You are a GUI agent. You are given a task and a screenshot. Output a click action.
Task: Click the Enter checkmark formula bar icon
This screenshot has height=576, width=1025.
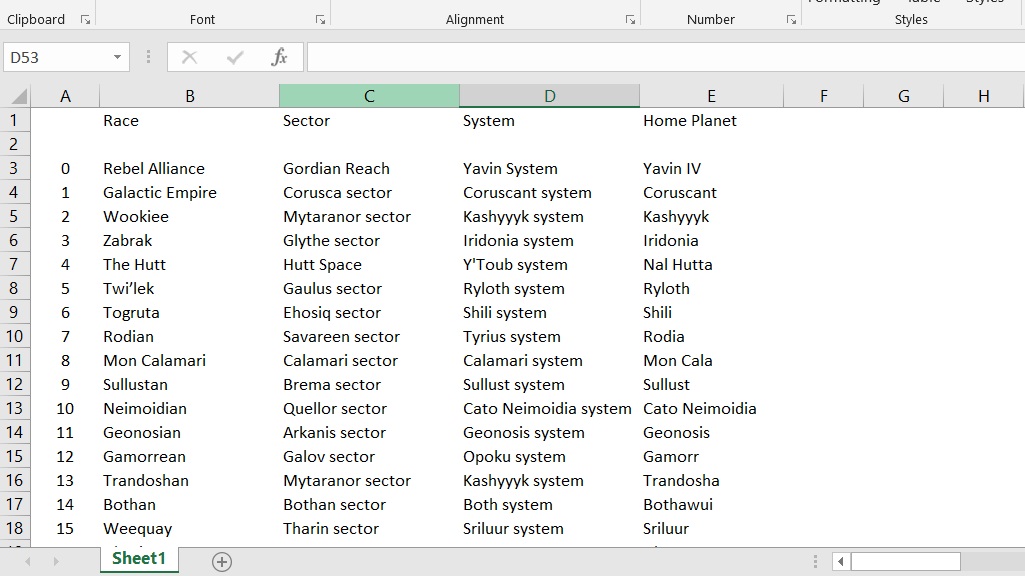click(x=235, y=58)
